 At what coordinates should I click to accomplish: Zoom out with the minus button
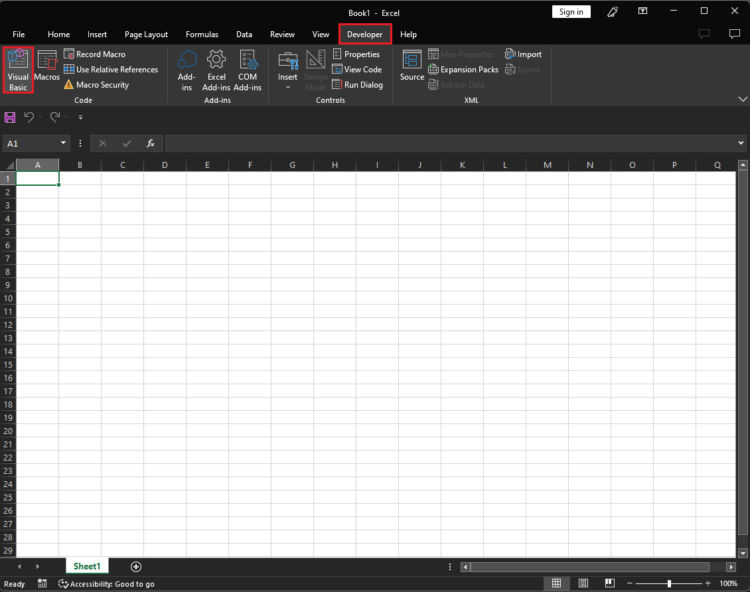[x=629, y=583]
